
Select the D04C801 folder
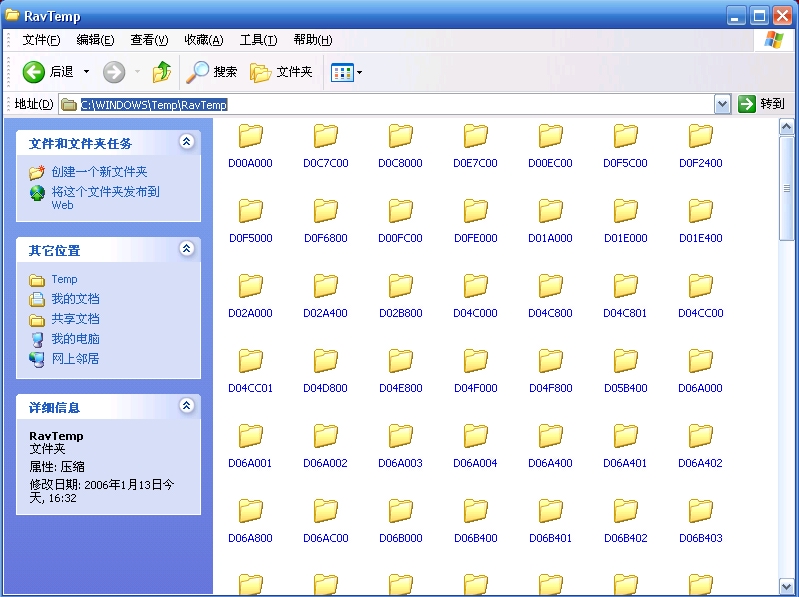(x=625, y=286)
